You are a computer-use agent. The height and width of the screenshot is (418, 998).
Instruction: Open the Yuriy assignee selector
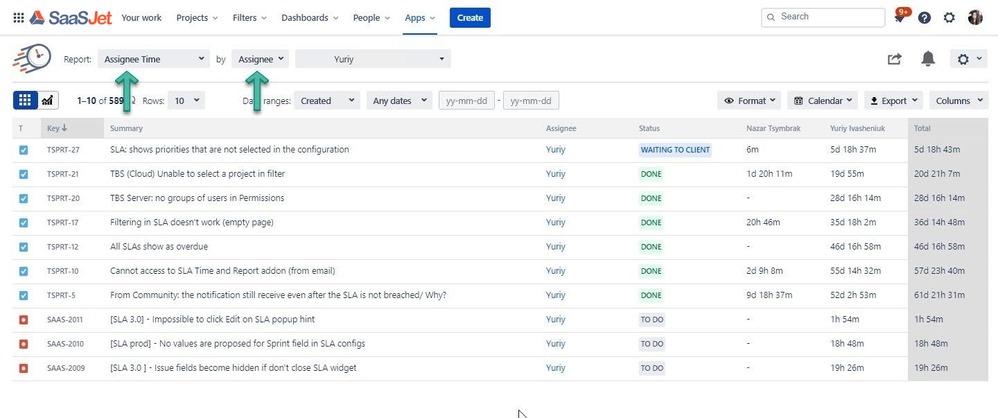click(x=373, y=59)
